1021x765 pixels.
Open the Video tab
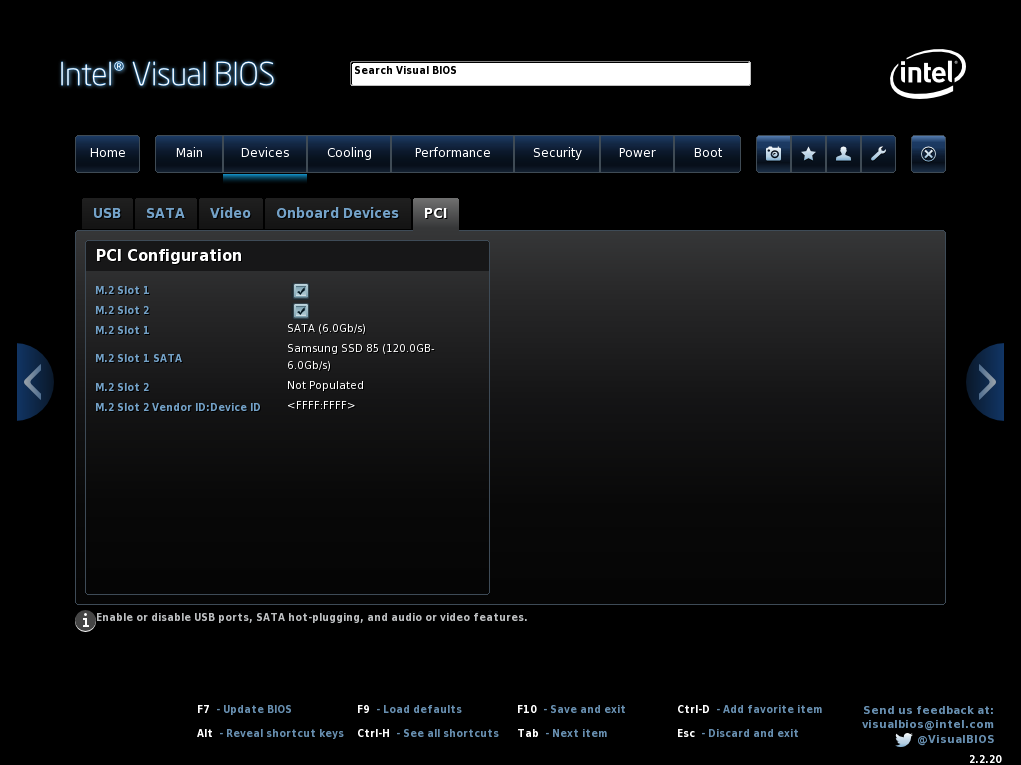pyautogui.click(x=231, y=214)
